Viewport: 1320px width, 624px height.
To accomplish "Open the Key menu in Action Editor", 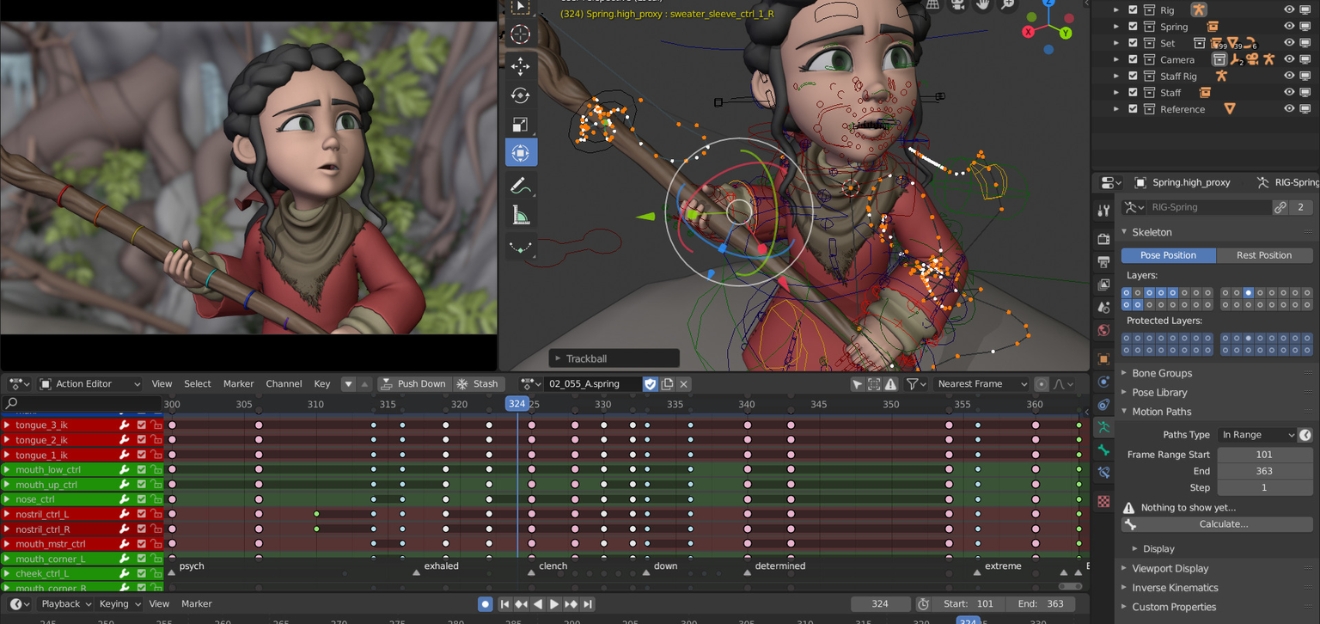I will (x=322, y=384).
